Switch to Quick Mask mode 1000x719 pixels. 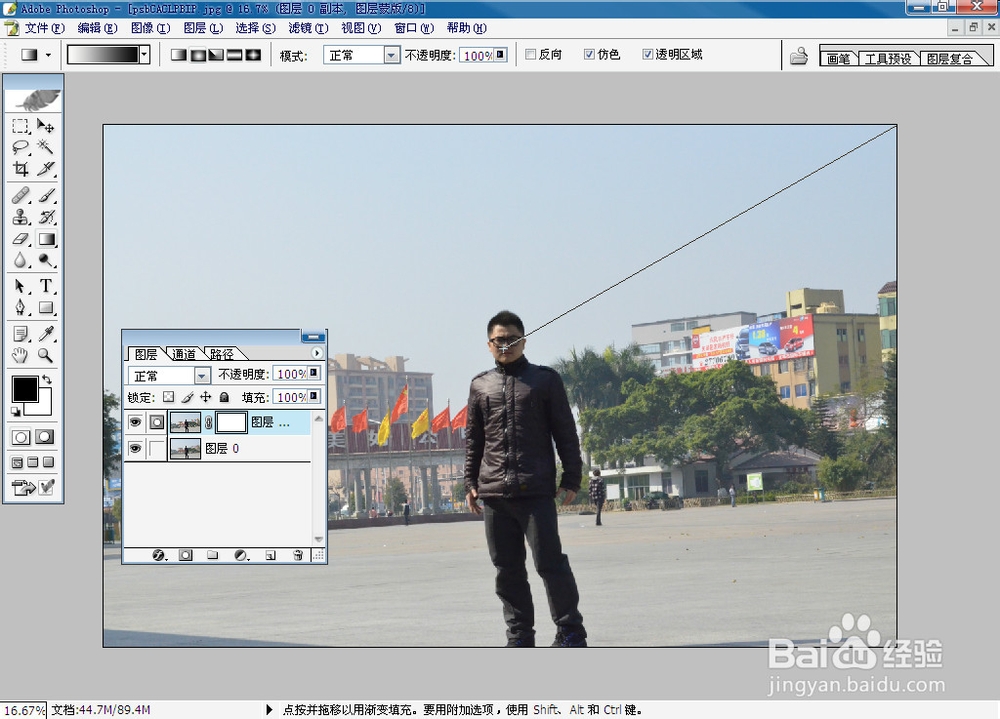(45, 437)
